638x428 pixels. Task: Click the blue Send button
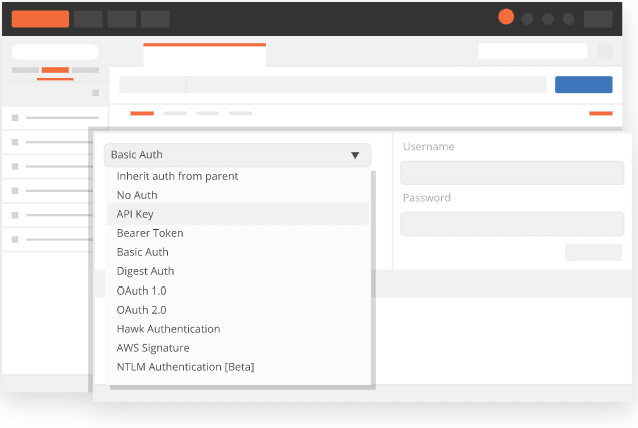pyautogui.click(x=583, y=85)
